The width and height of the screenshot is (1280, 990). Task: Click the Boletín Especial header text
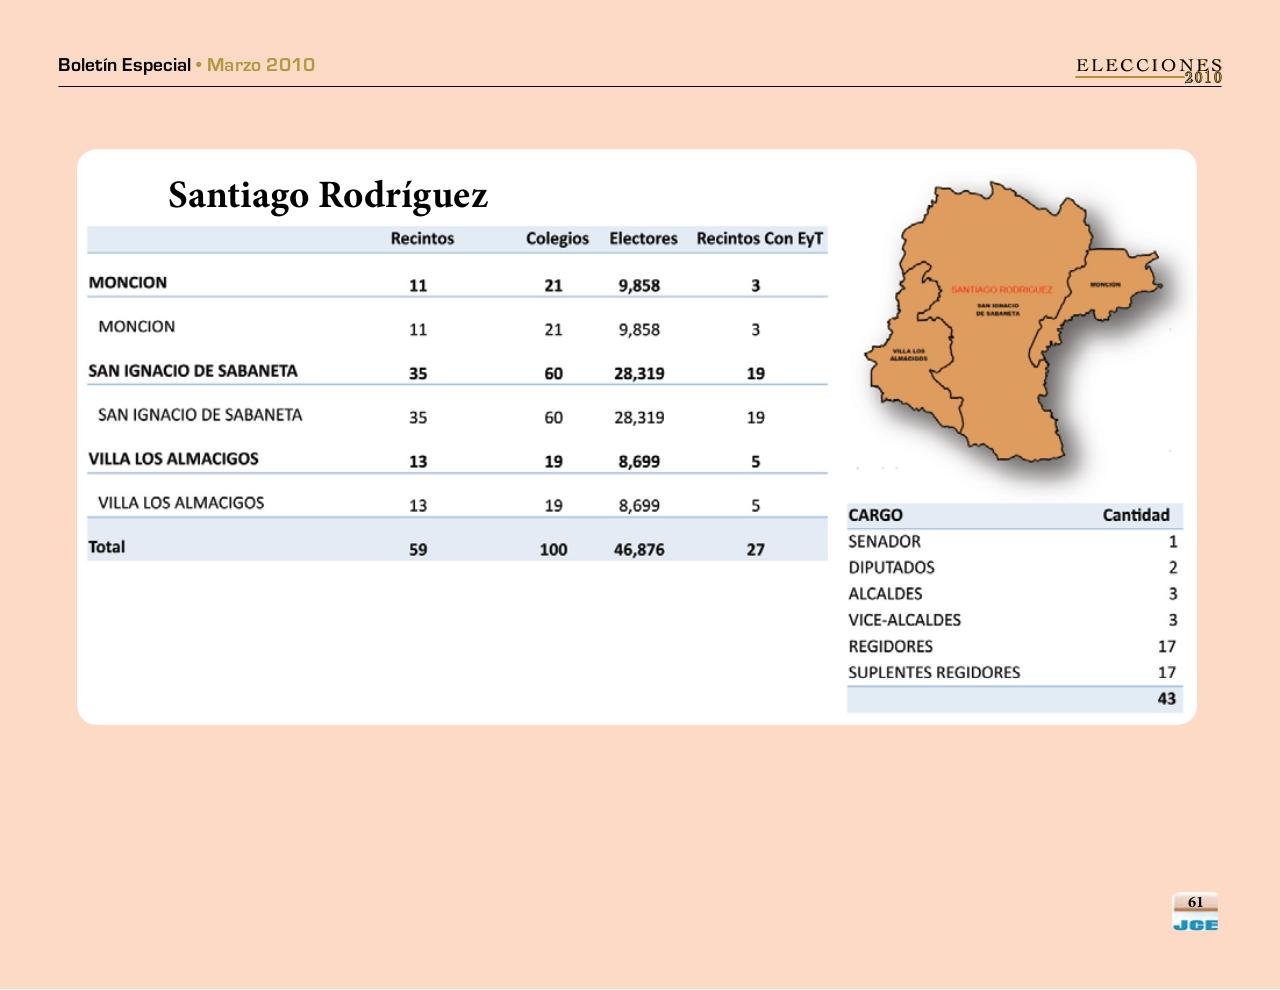click(x=124, y=65)
